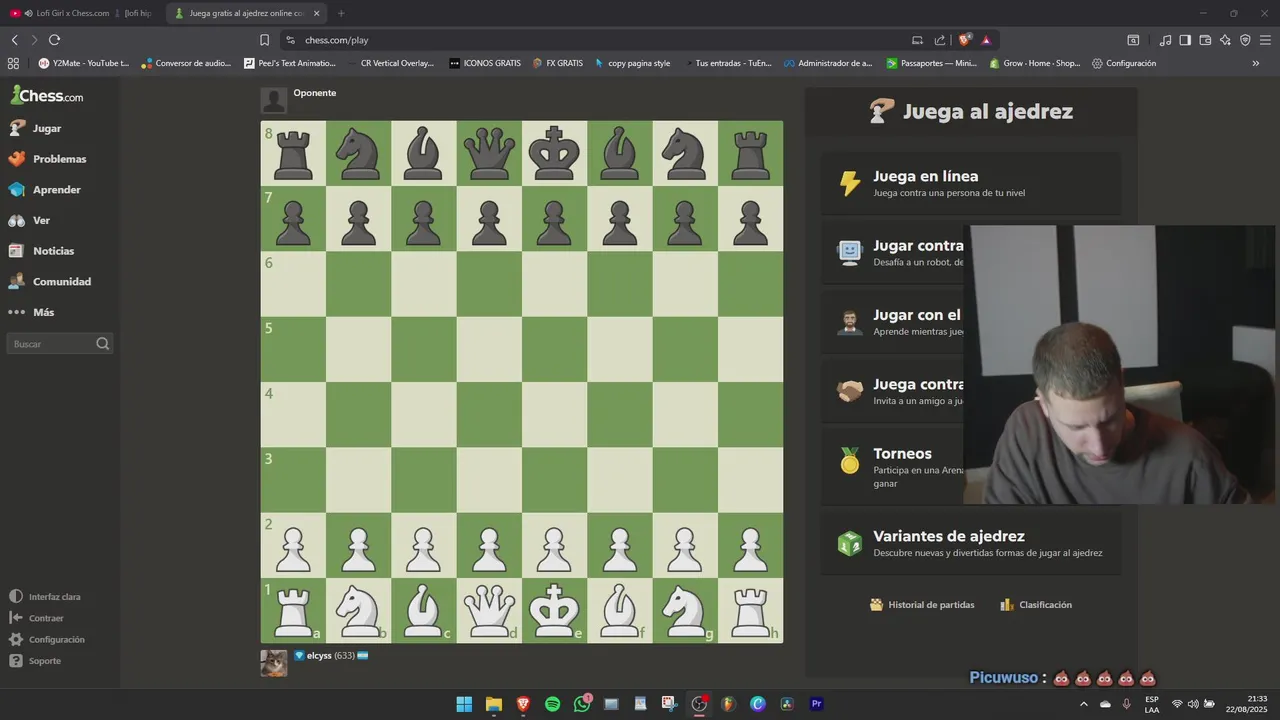Screen dimensions: 1280x720
Task: Open the Jugar menu in sidebar
Action: [47, 128]
